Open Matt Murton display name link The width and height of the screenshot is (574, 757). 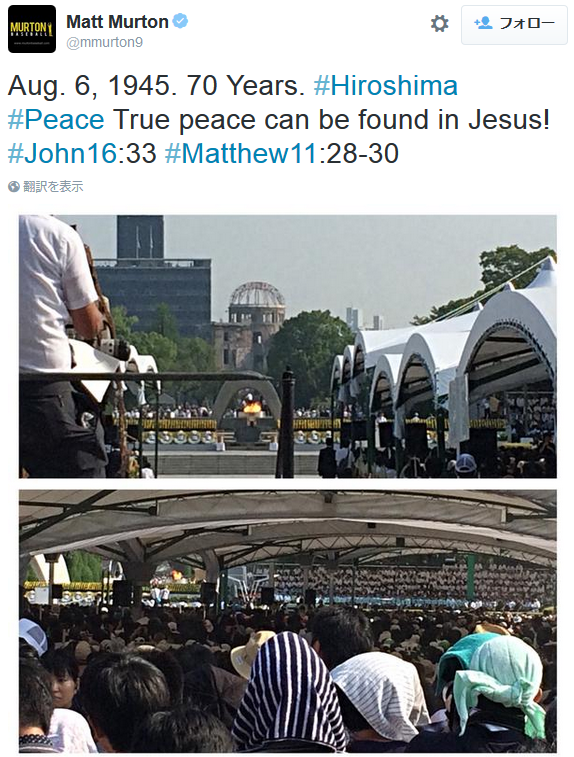pos(117,22)
